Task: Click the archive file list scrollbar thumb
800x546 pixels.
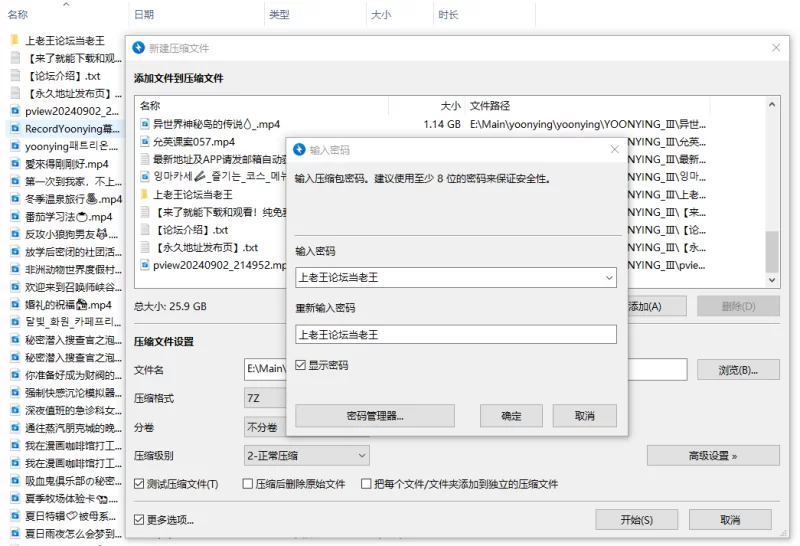Action: click(772, 252)
